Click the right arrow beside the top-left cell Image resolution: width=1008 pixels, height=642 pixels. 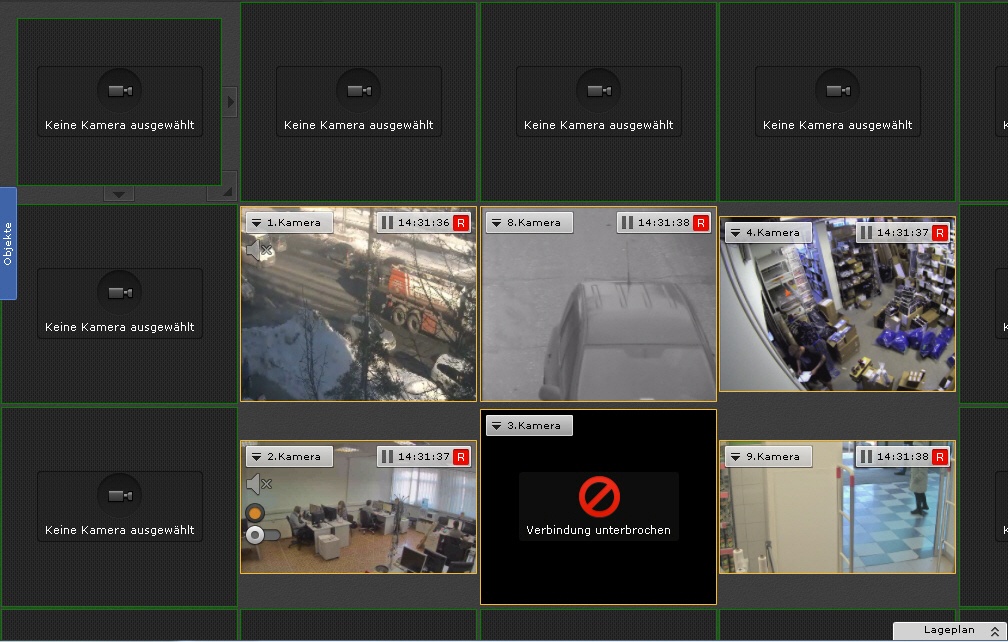tap(230, 102)
